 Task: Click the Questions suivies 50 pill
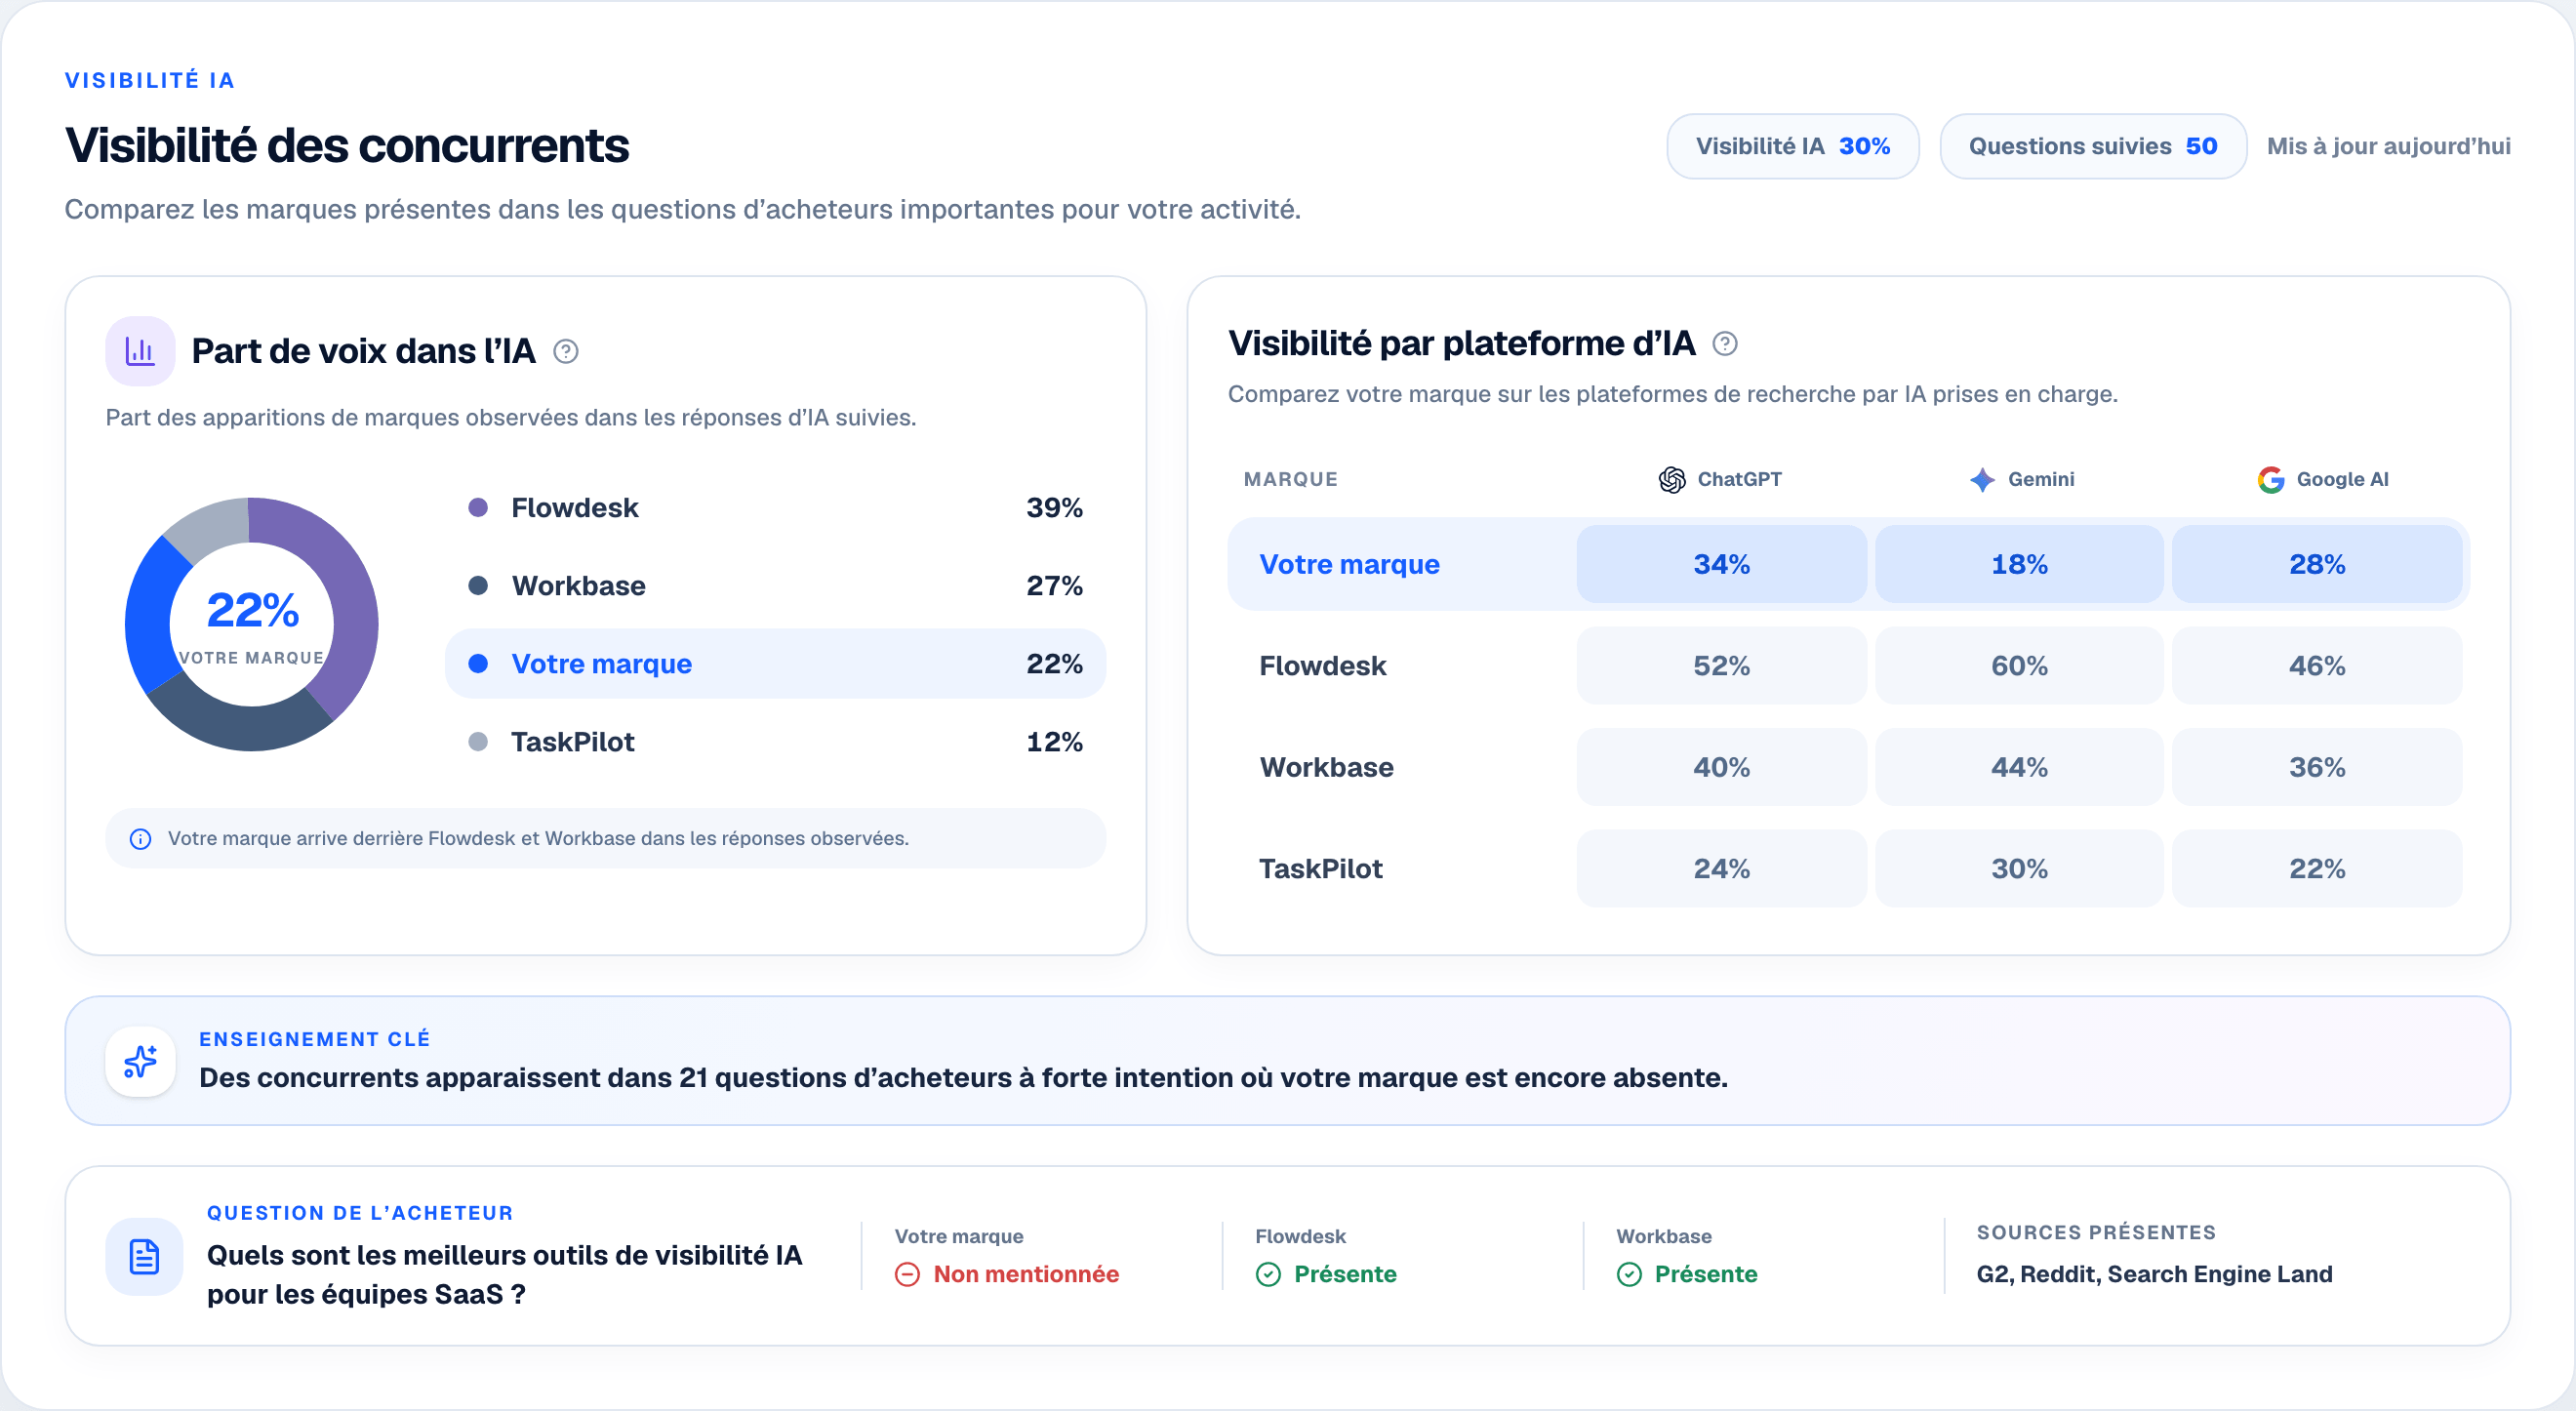[2093, 146]
